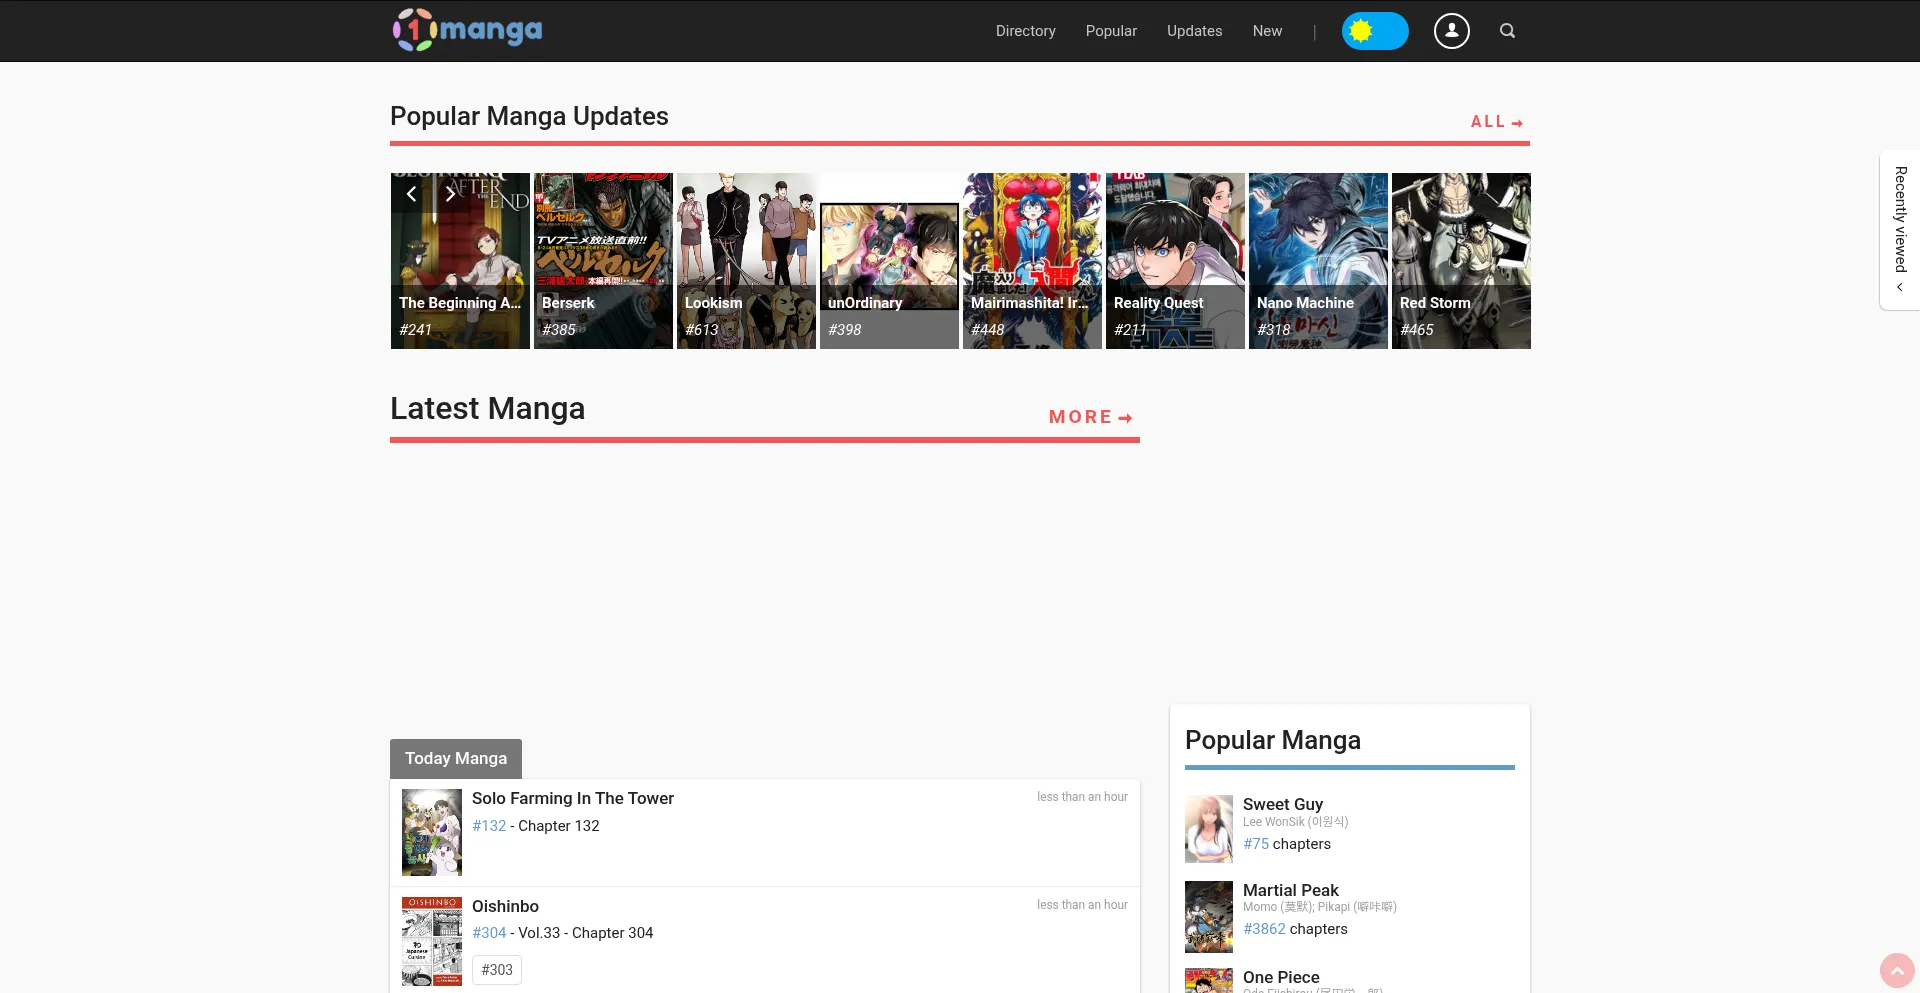Toggle the light/dark theme switch
Image resolution: width=1920 pixels, height=993 pixels.
[1375, 31]
